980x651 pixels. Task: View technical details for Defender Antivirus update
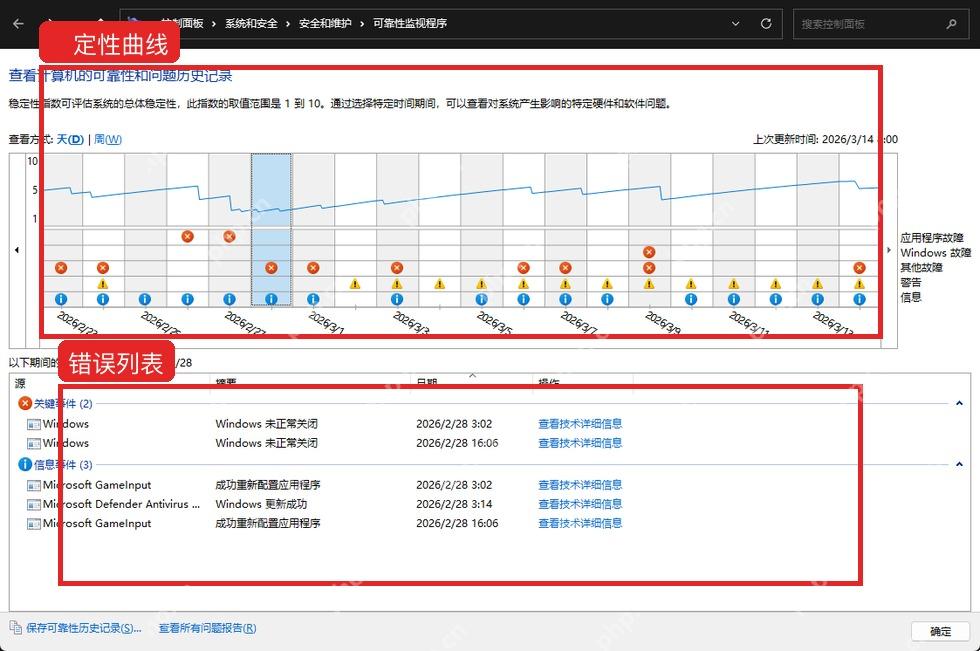[x=580, y=504]
